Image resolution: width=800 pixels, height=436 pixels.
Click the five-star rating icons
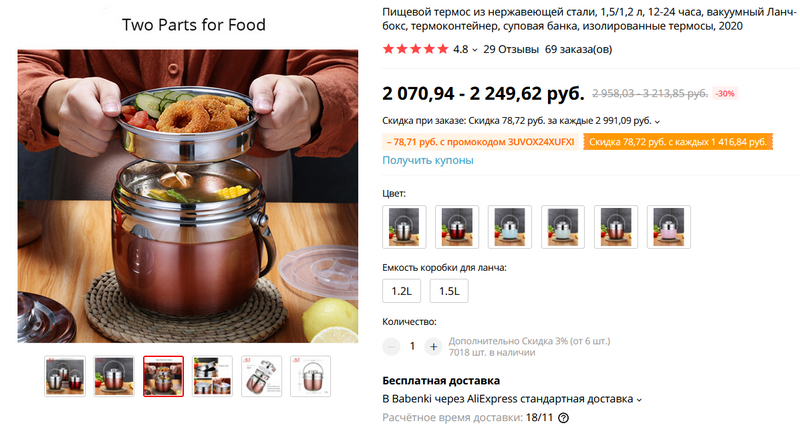pos(415,48)
